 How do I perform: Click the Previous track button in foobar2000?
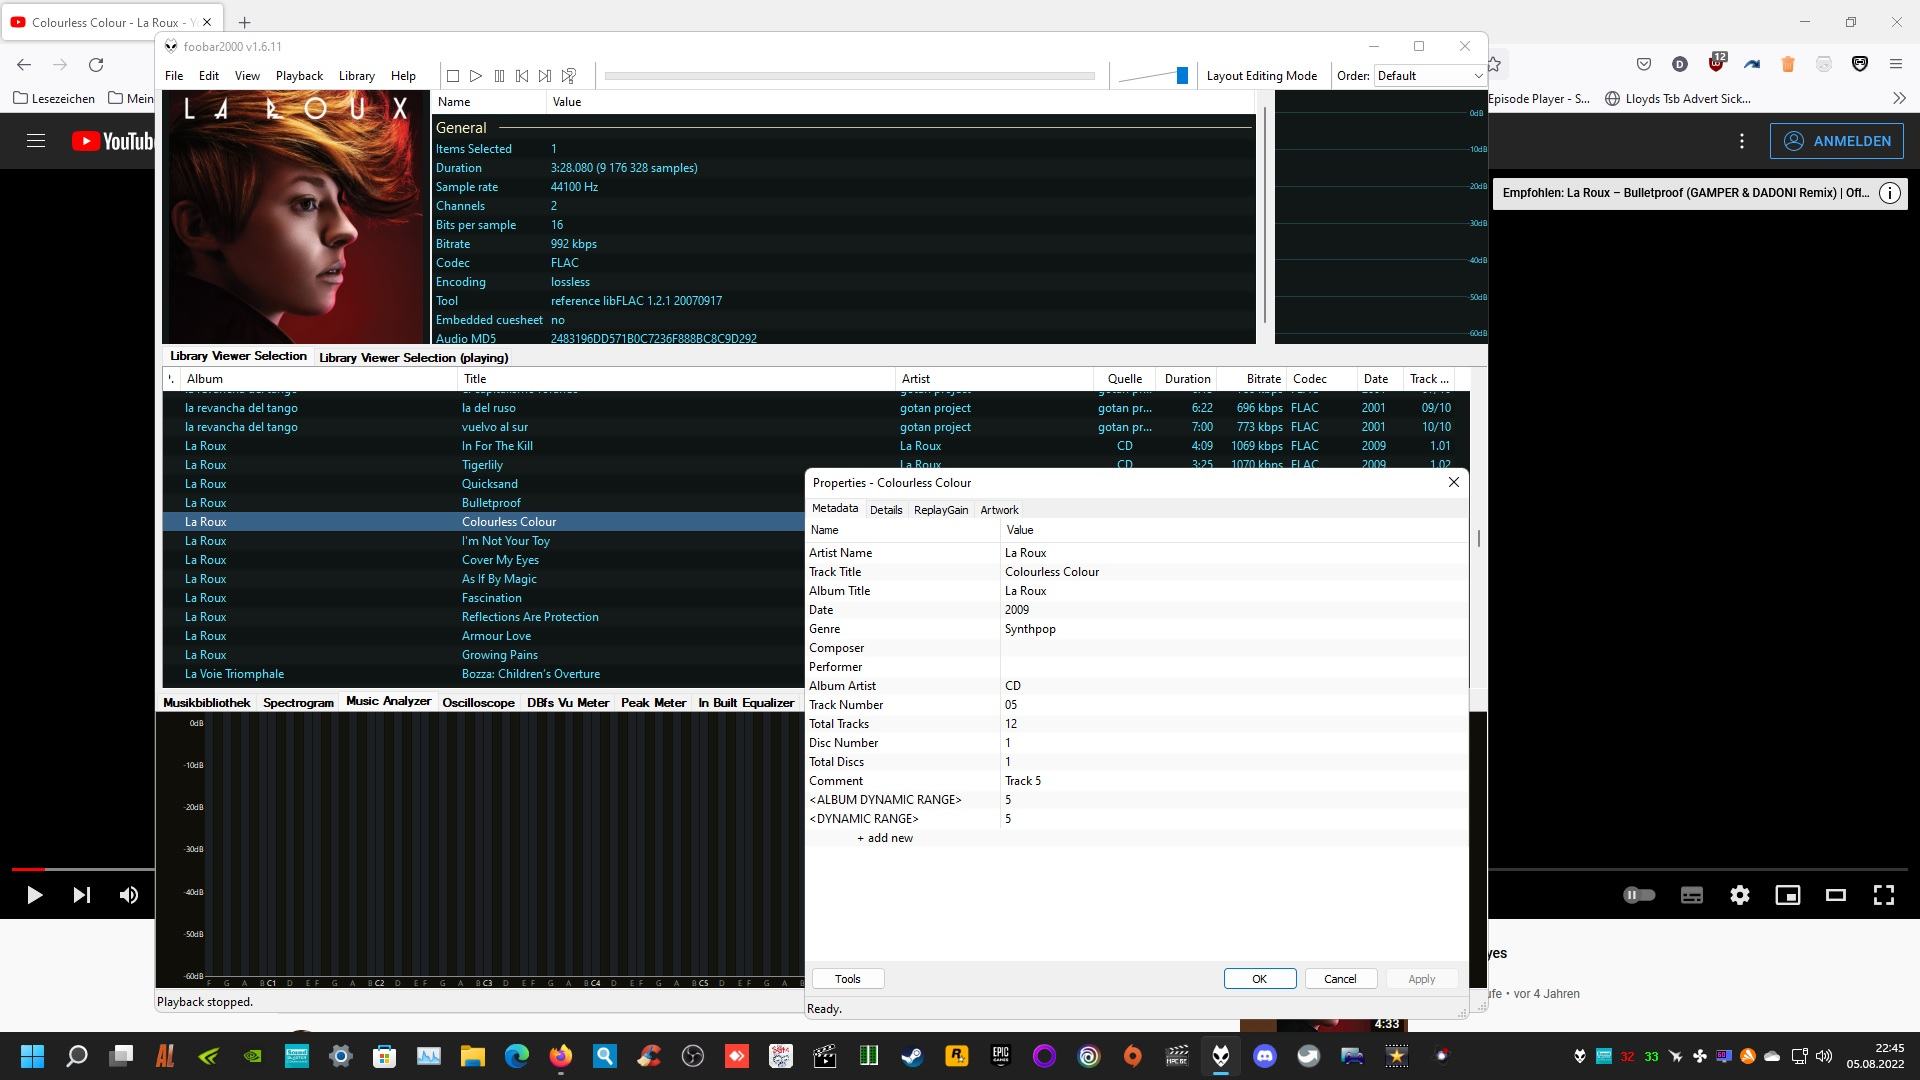tap(522, 76)
